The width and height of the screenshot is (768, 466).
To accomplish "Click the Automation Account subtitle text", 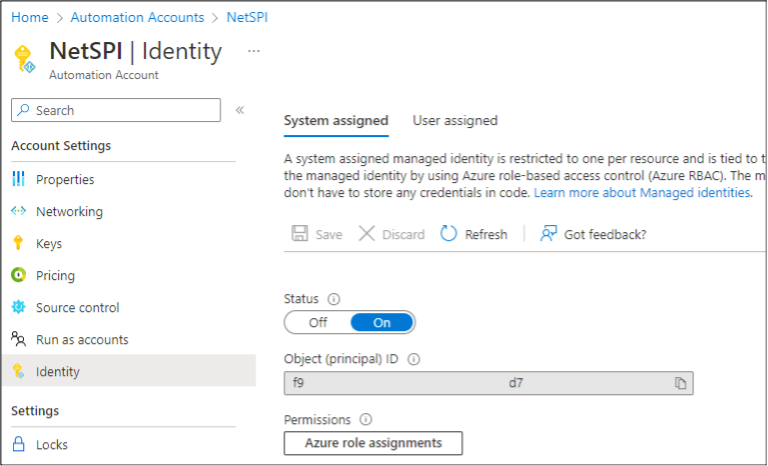I will click(104, 75).
